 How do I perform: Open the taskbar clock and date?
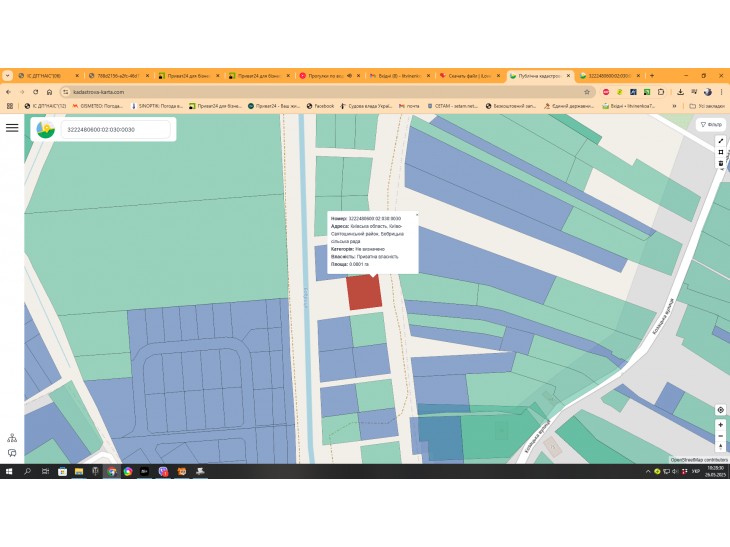[716, 472]
